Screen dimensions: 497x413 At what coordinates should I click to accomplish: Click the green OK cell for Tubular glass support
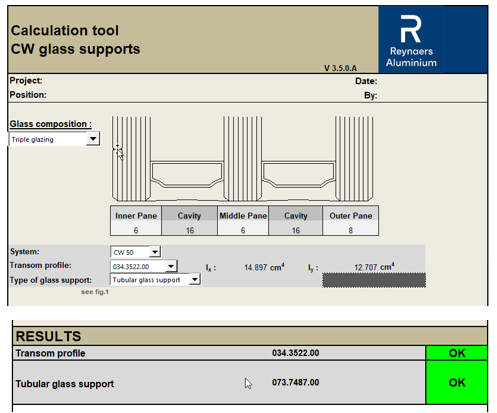(457, 382)
